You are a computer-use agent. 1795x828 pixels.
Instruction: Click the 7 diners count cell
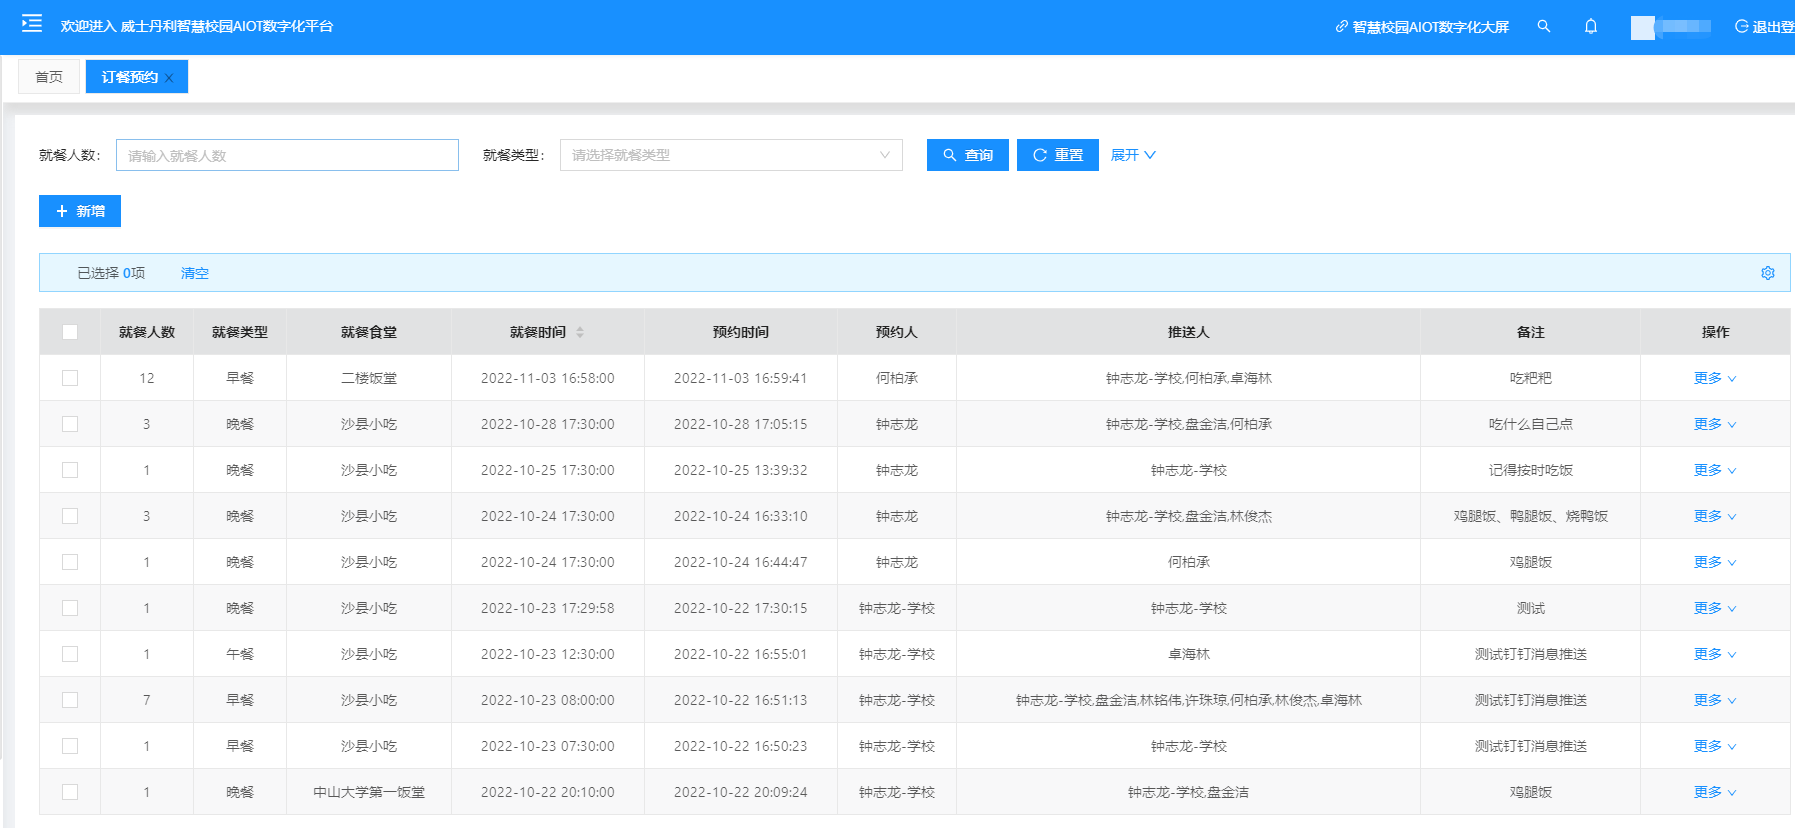[147, 700]
